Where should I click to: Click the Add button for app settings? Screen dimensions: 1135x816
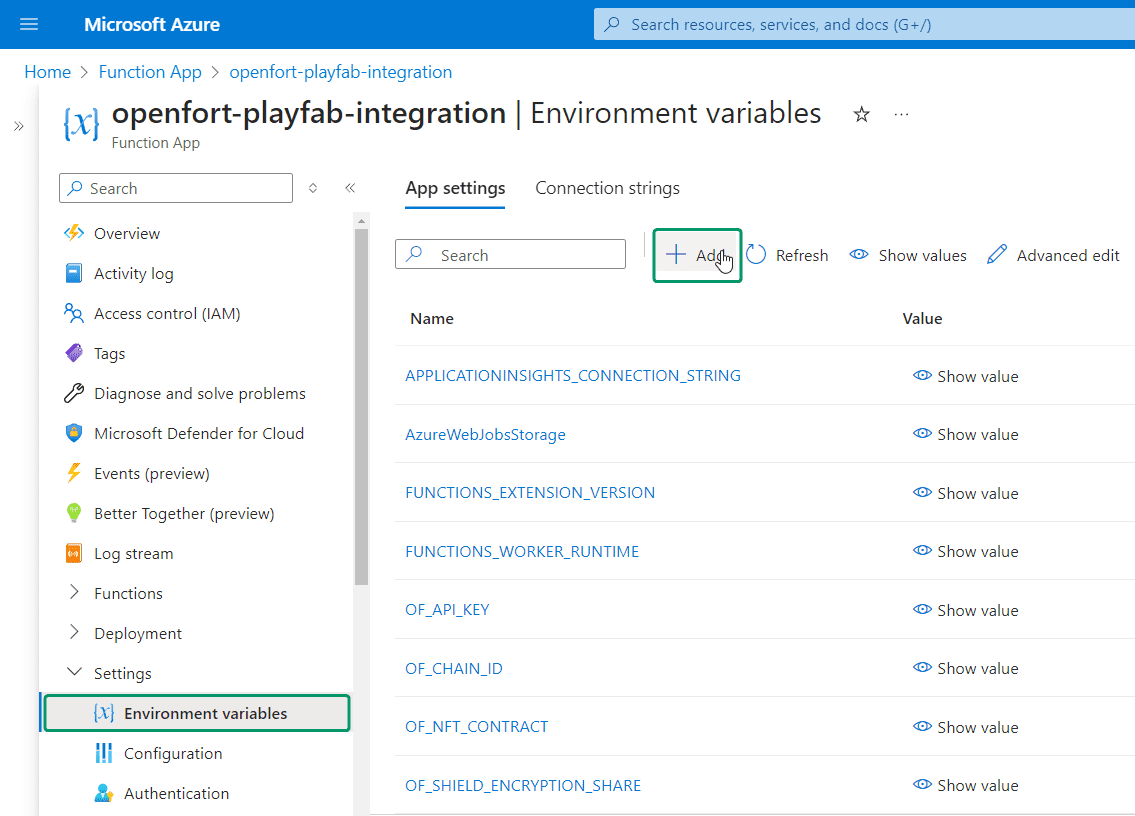click(x=697, y=254)
